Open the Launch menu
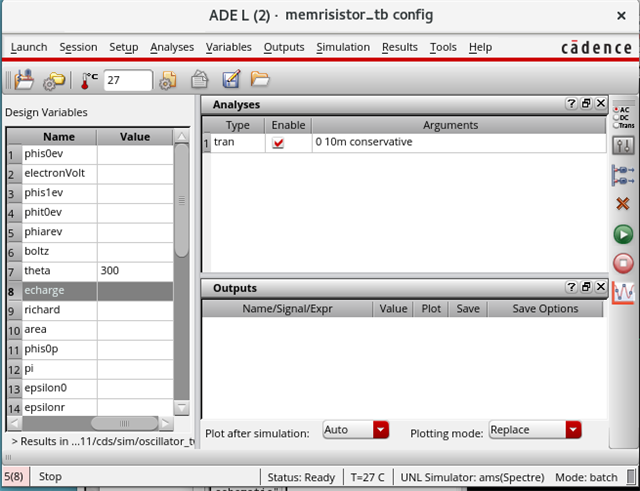The image size is (640, 491). click(x=29, y=47)
